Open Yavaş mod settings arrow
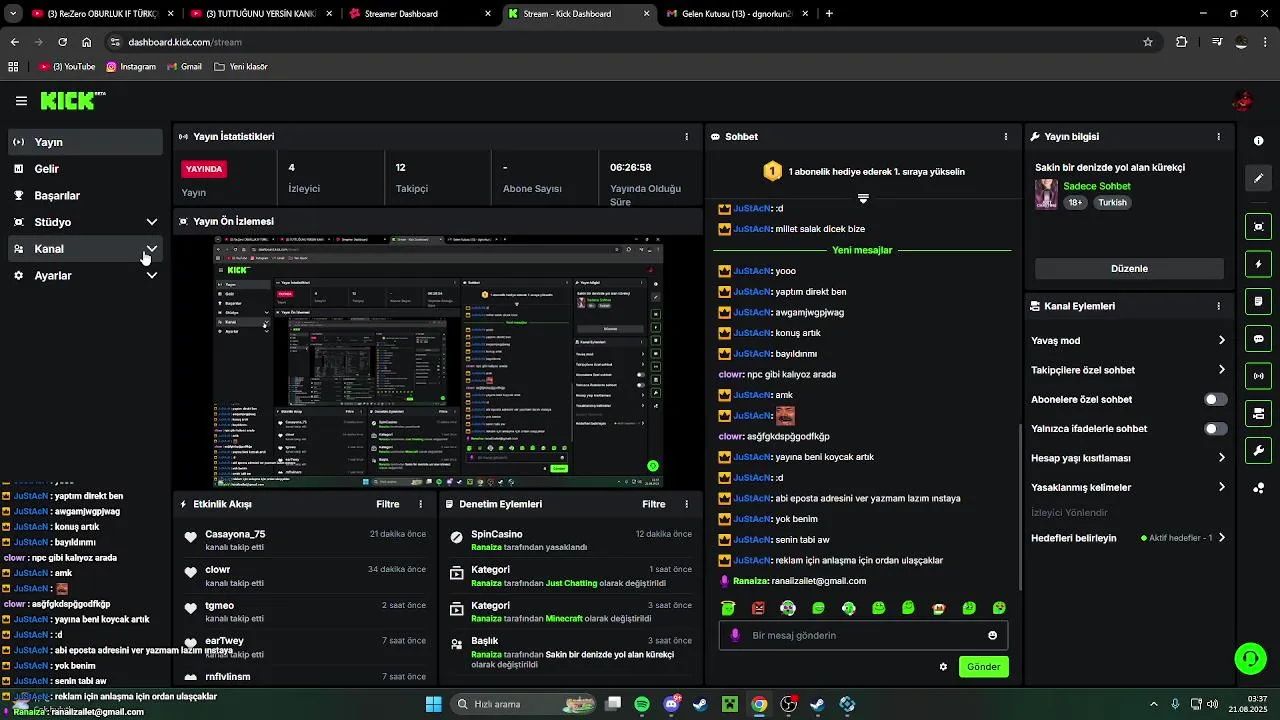 coord(1221,341)
